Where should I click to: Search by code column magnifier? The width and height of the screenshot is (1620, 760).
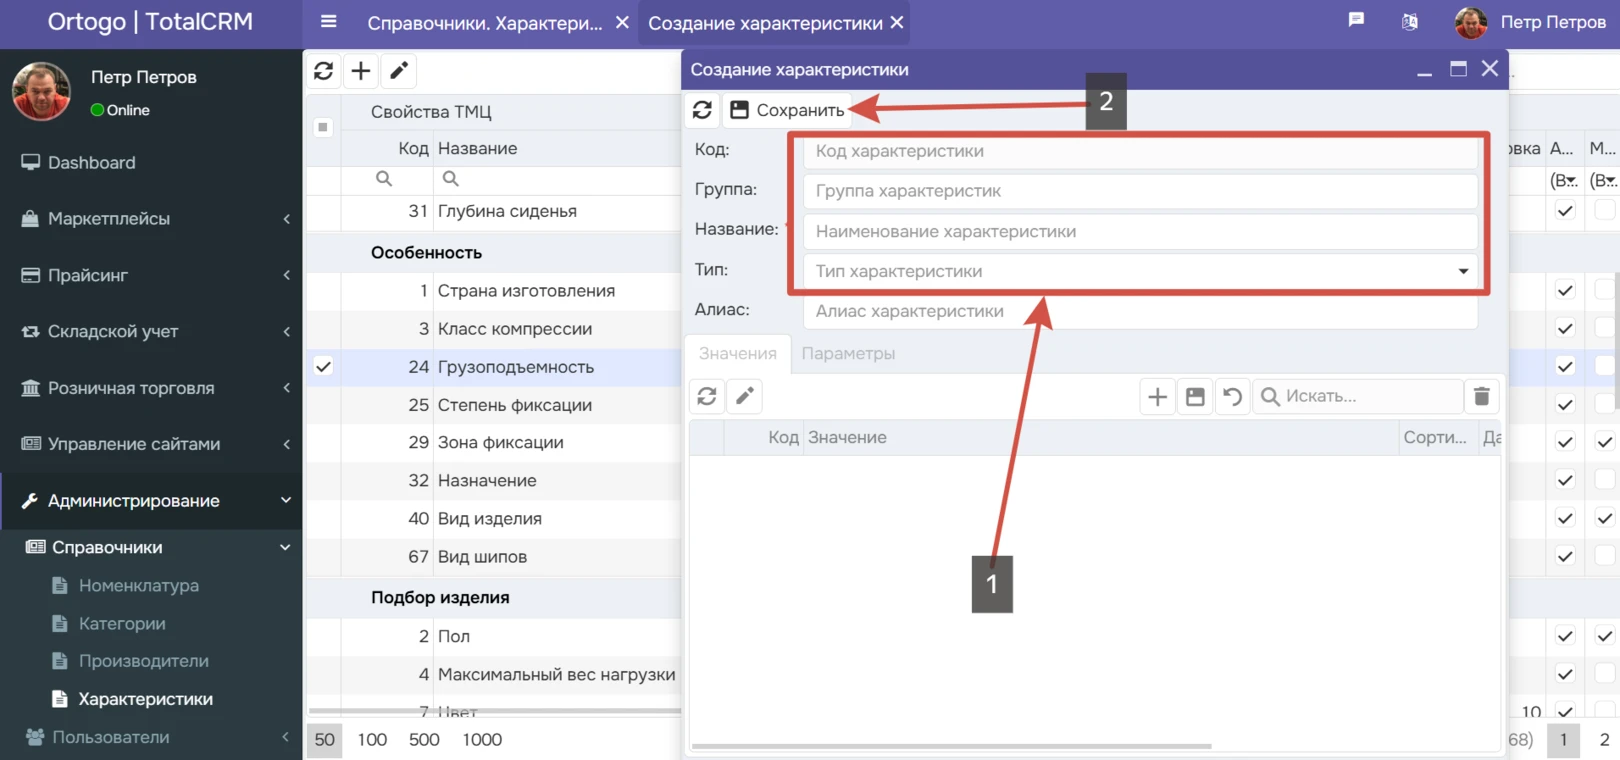point(384,178)
